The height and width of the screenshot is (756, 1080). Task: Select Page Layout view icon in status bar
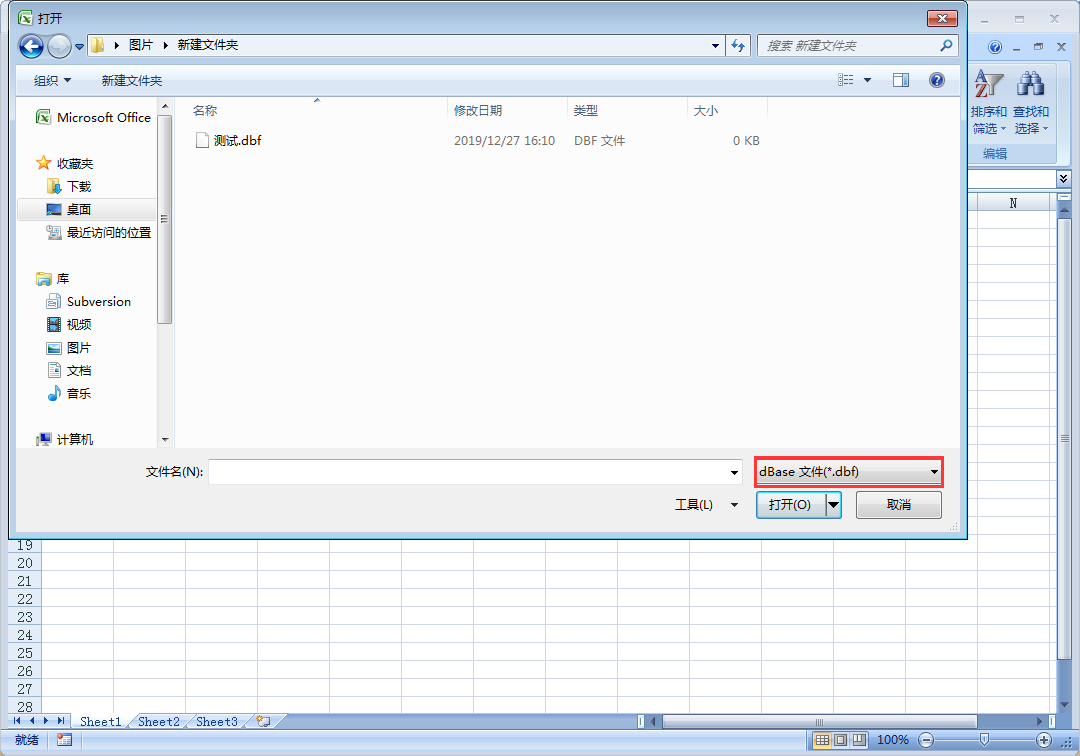pos(838,740)
